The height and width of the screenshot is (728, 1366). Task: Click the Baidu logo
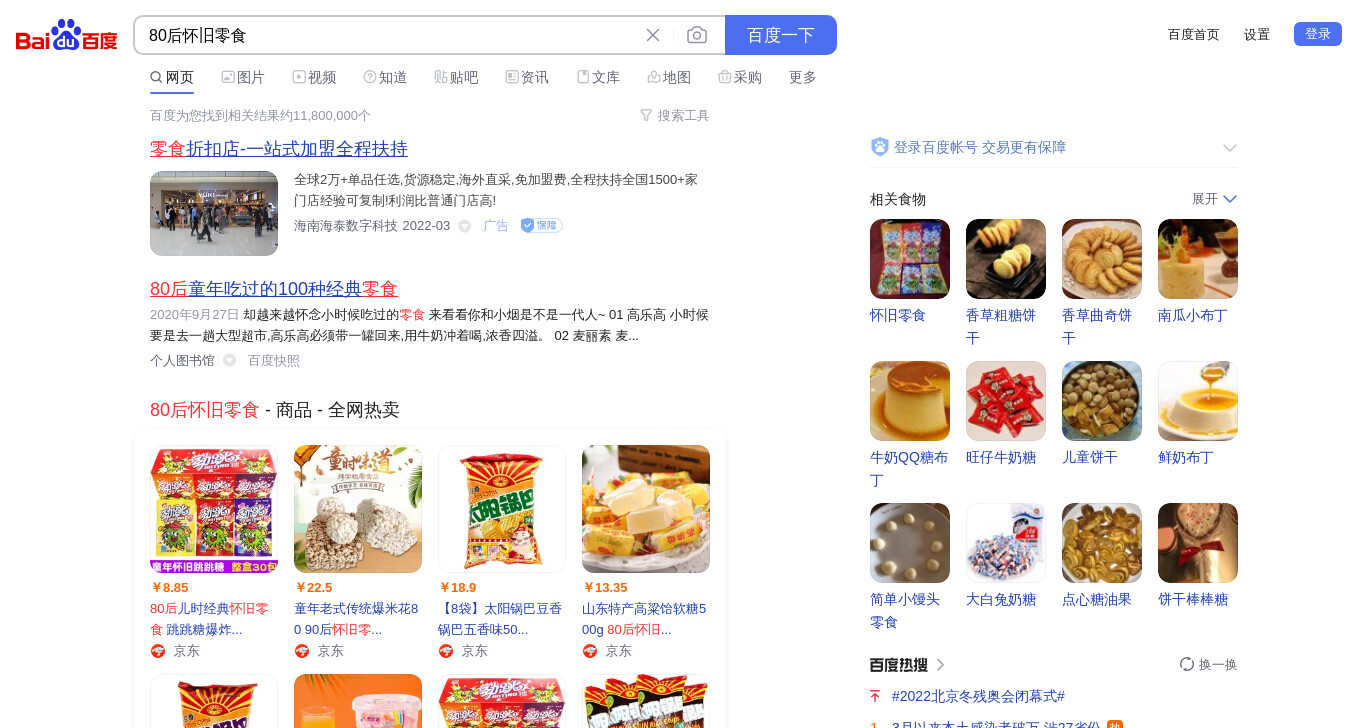click(67, 35)
